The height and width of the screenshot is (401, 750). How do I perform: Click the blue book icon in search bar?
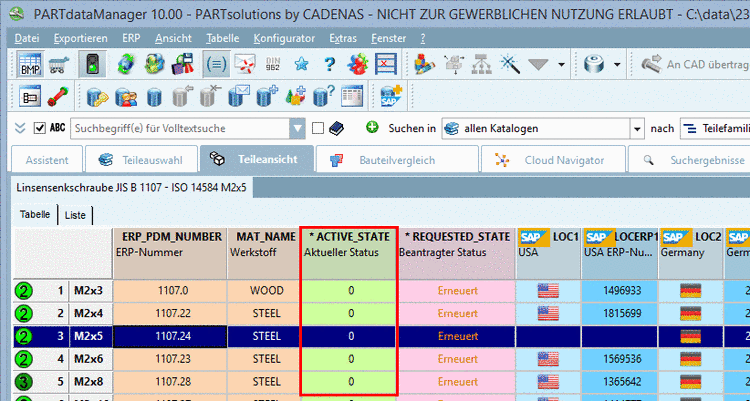coord(336,128)
